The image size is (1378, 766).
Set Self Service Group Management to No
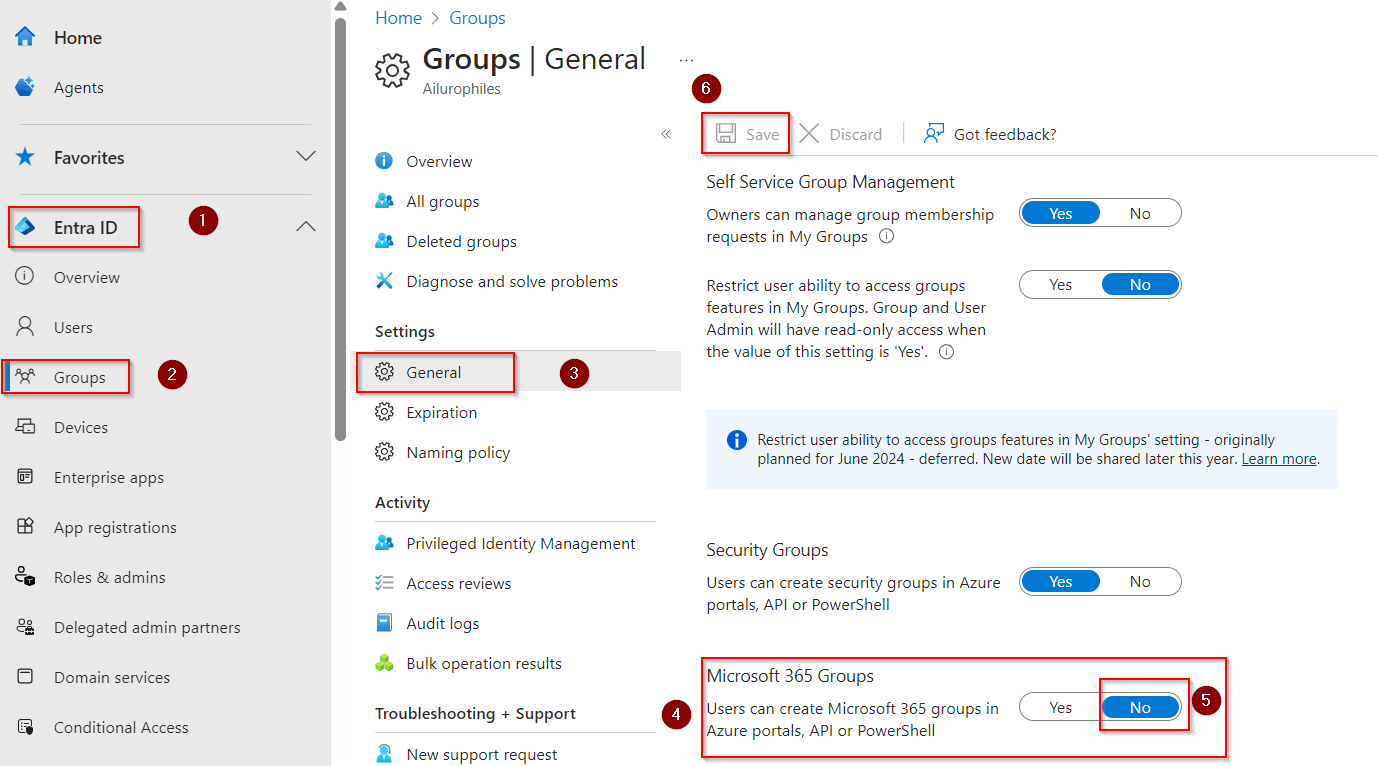click(x=1140, y=212)
